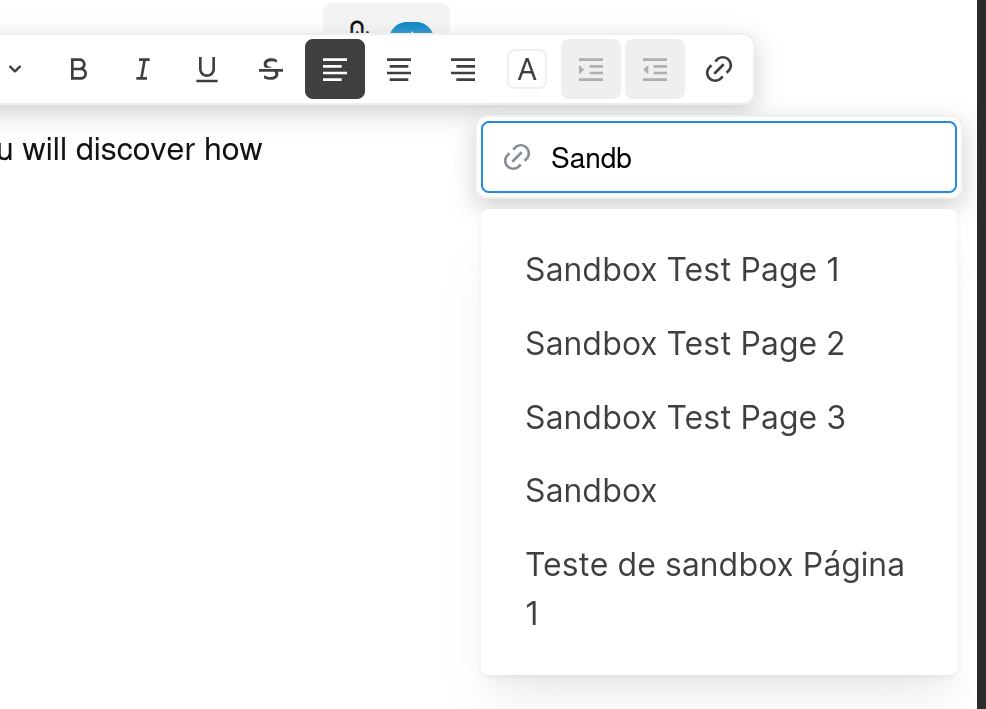The width and height of the screenshot is (986, 709).
Task: Increase indent of the paragraph
Action: 591,69
